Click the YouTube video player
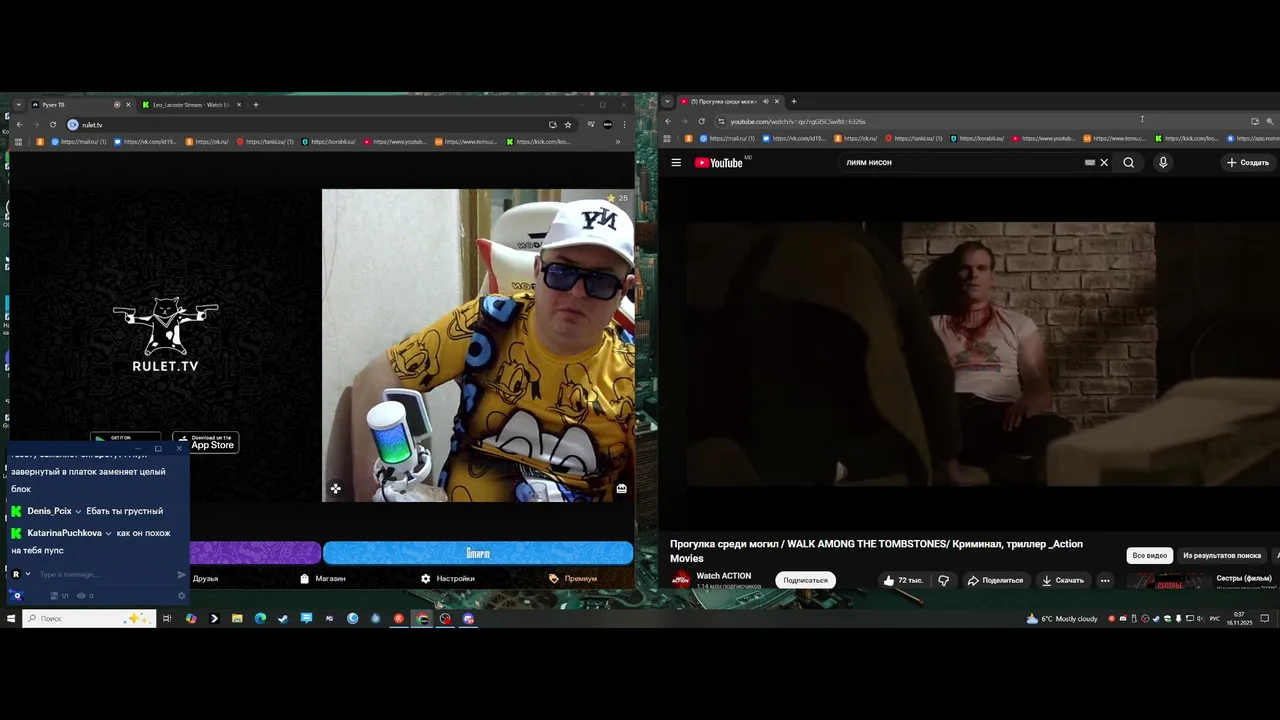This screenshot has height=720, width=1280. pyautogui.click(x=969, y=354)
